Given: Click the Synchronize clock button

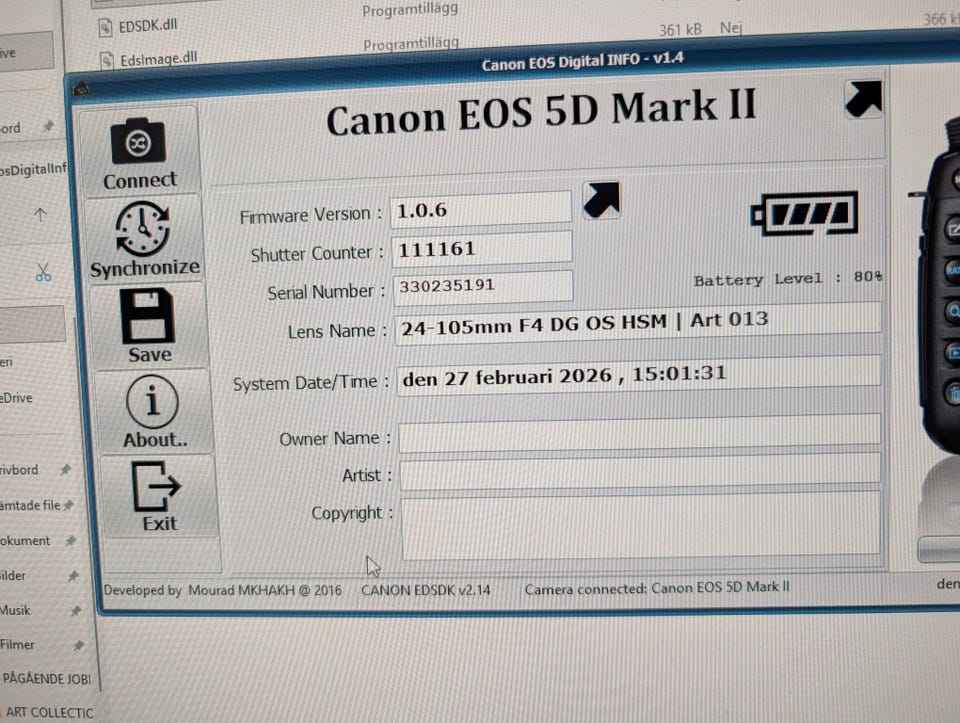Looking at the screenshot, I should [144, 239].
